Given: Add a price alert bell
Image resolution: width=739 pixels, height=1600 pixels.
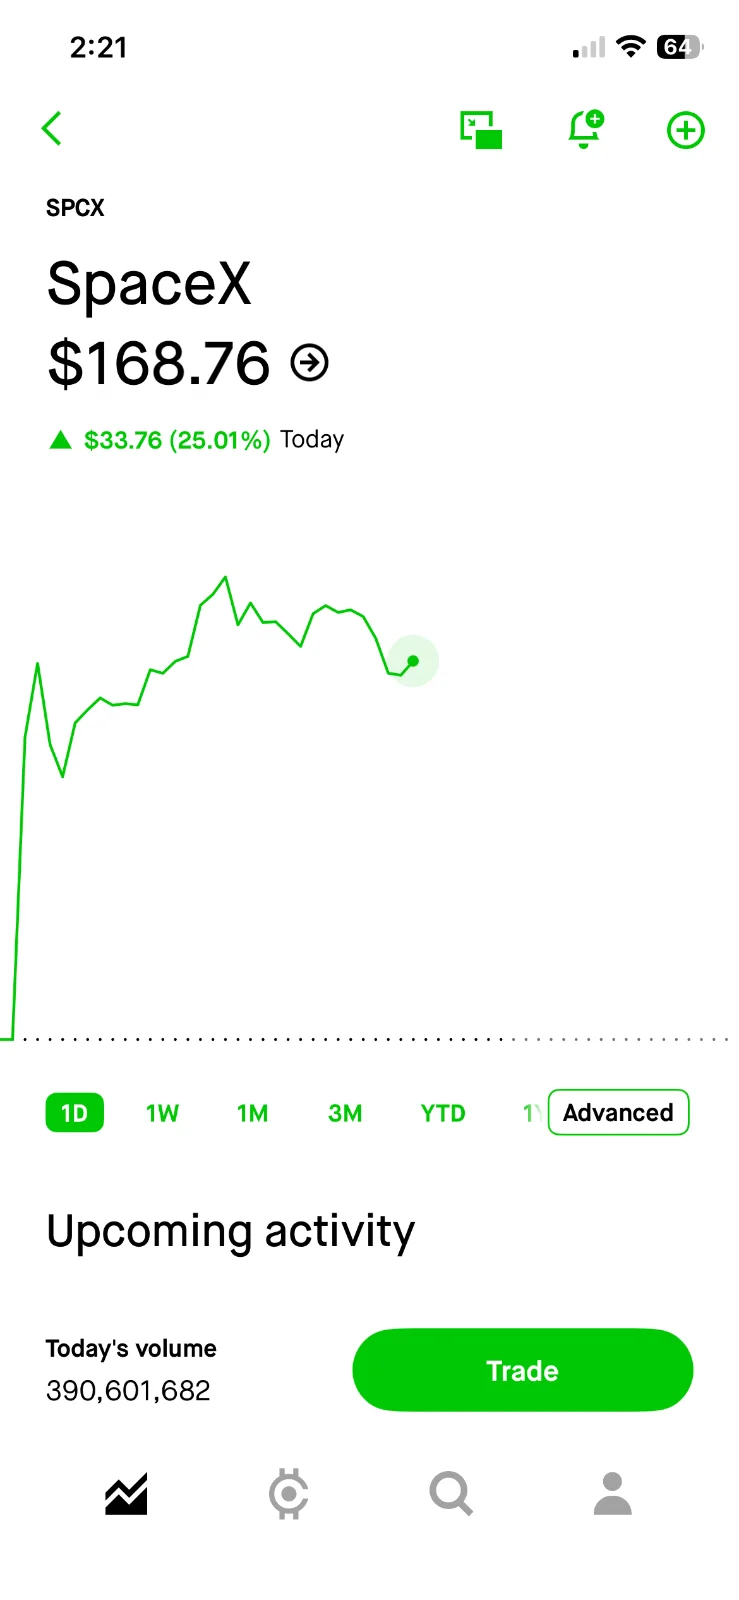Looking at the screenshot, I should pos(585,129).
